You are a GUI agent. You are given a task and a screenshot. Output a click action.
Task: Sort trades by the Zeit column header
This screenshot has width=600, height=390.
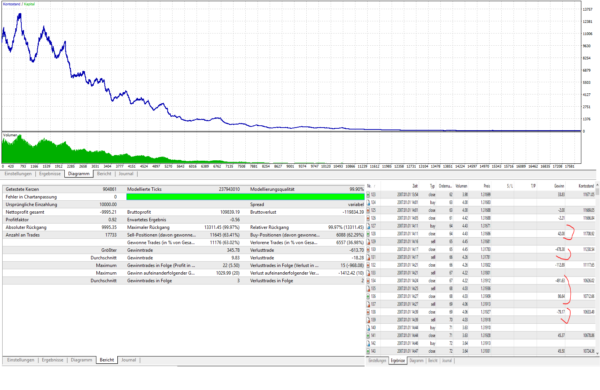point(415,186)
